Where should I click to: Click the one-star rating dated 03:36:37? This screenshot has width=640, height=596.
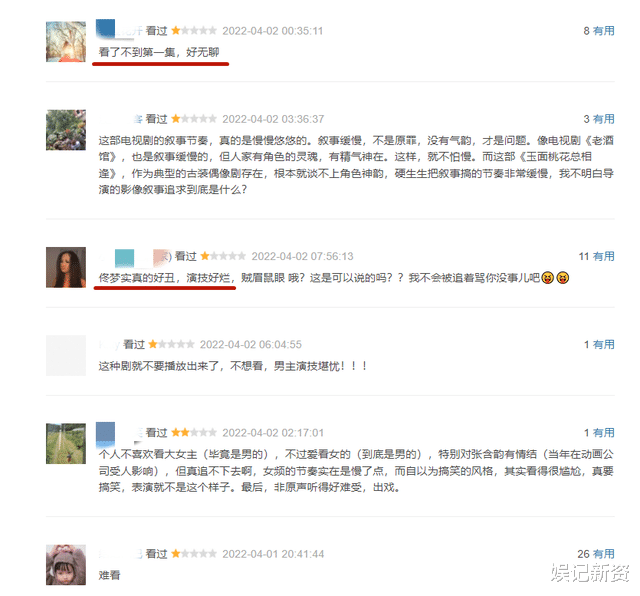(194, 119)
